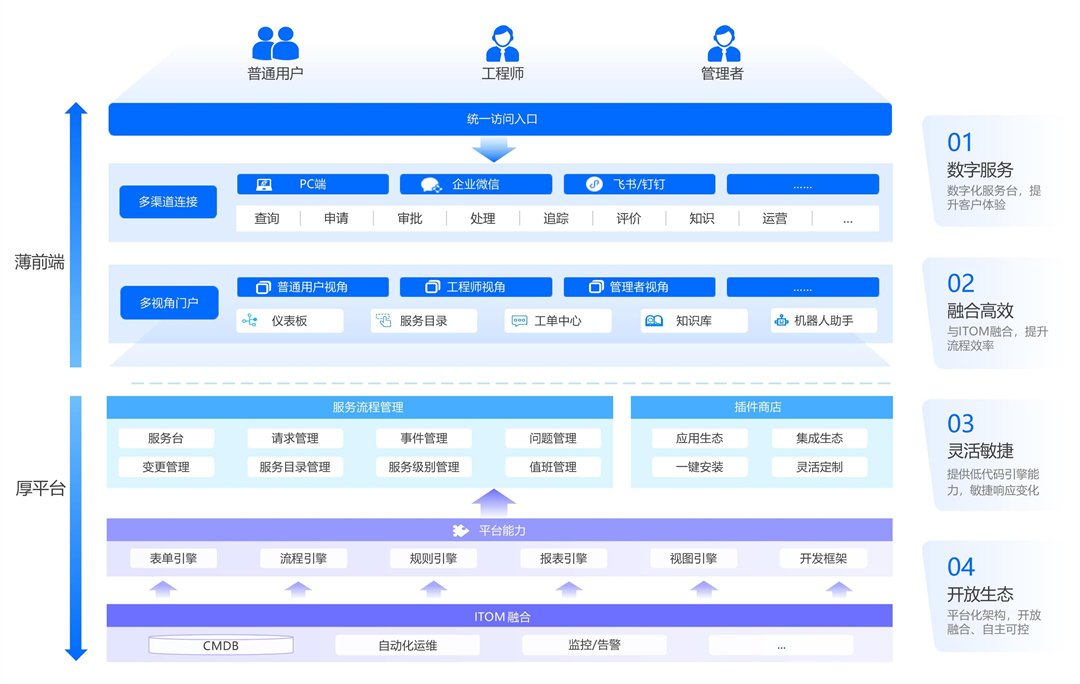1080x684 pixels.
Task: Click the 自动化运维 box
Action: pyautogui.click(x=408, y=645)
